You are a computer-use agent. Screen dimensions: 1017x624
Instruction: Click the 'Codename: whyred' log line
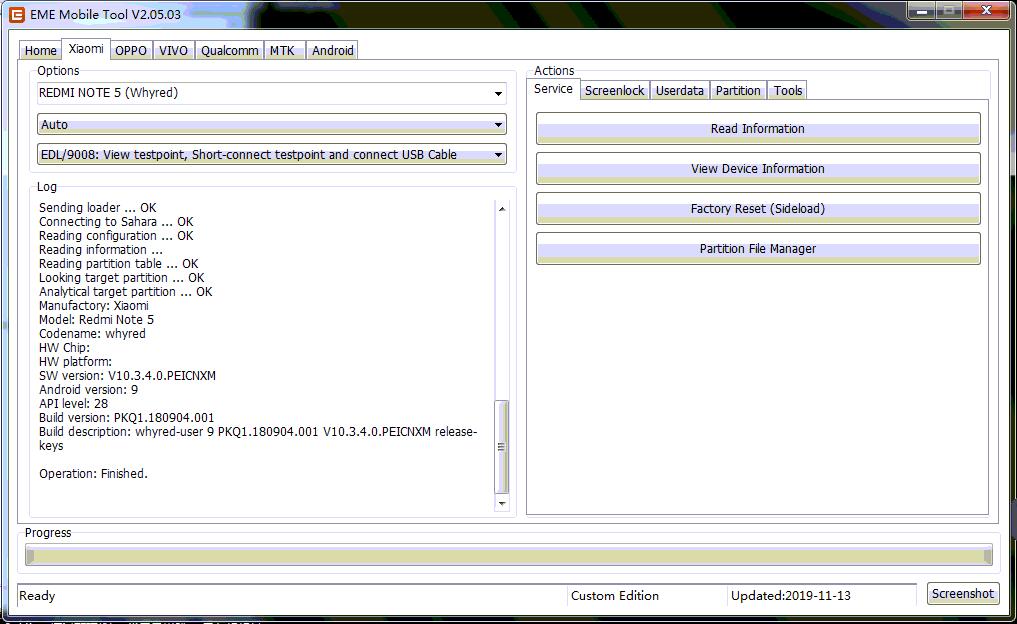92,334
